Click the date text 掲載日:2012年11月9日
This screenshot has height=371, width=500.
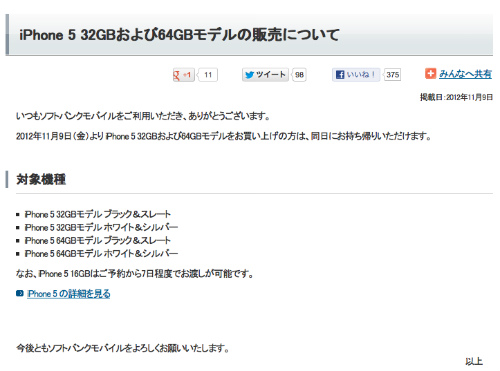pyautogui.click(x=456, y=97)
